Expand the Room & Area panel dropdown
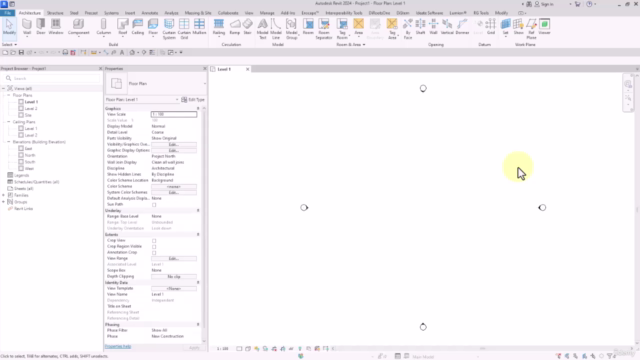 point(351,44)
